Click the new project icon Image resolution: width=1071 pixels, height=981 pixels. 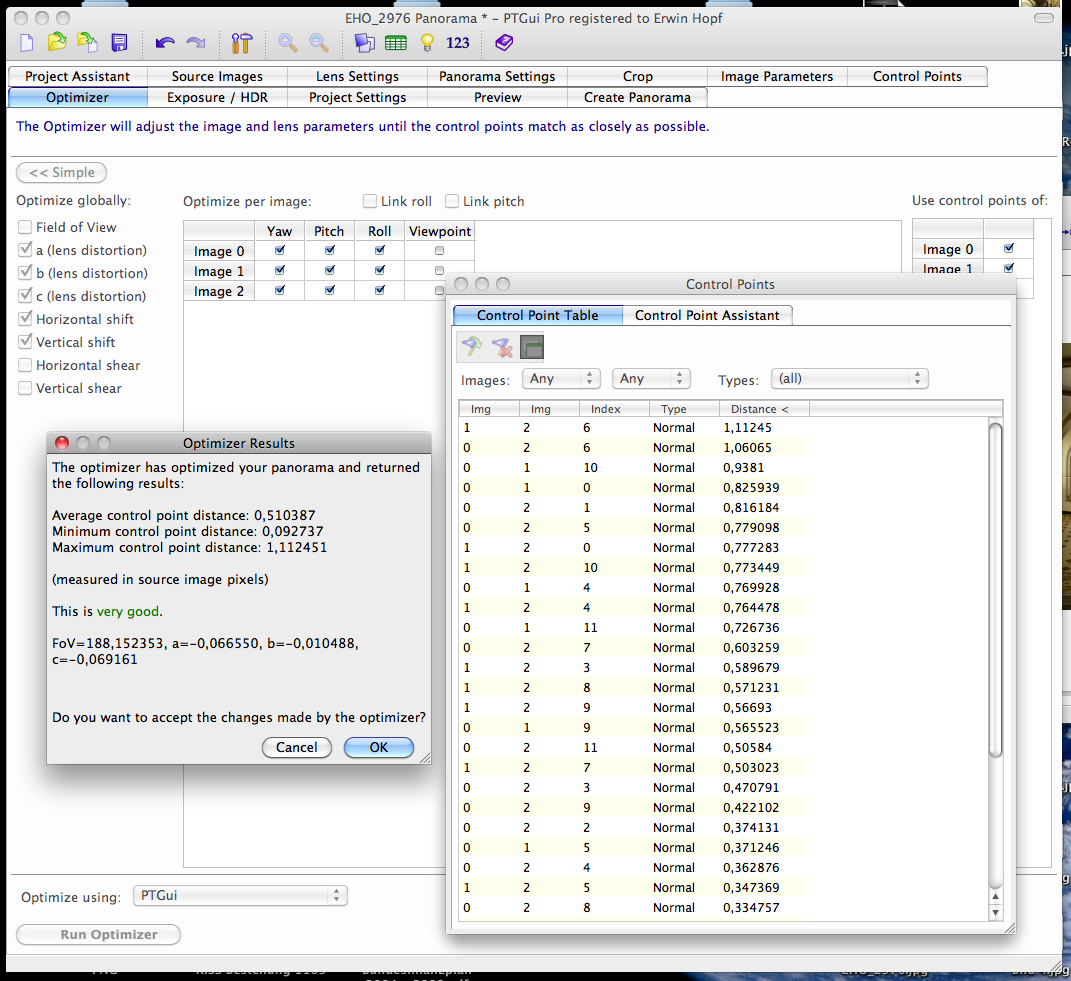point(27,43)
